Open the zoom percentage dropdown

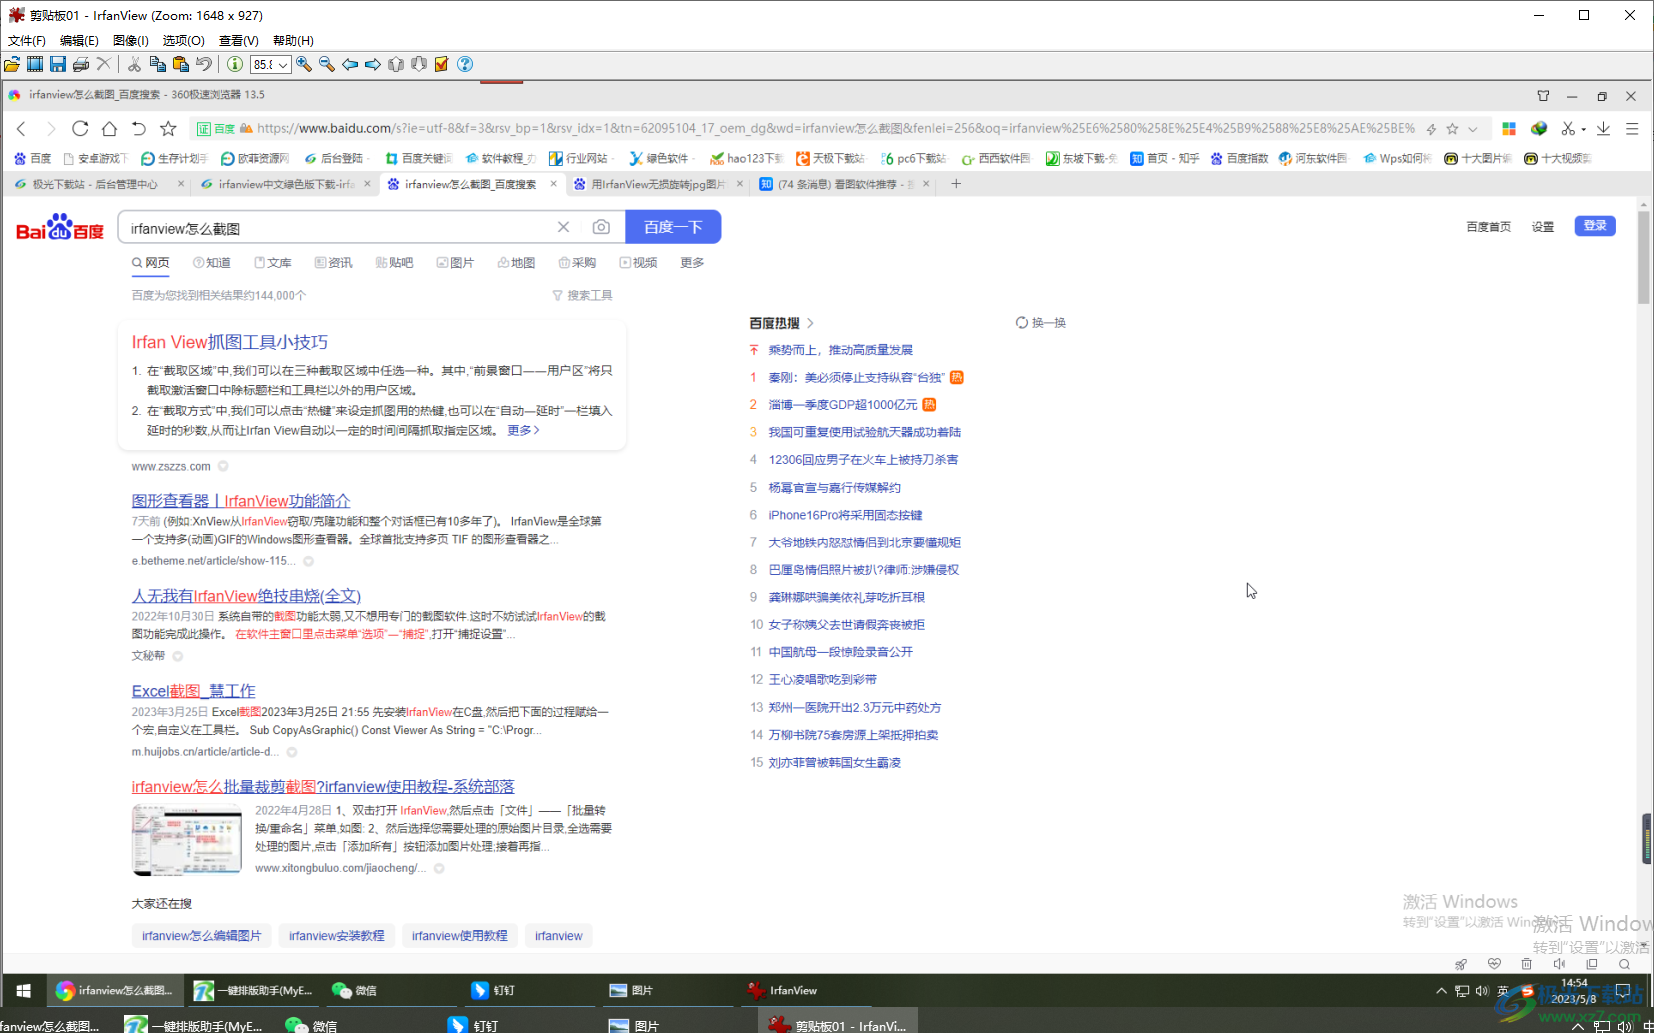(x=284, y=64)
